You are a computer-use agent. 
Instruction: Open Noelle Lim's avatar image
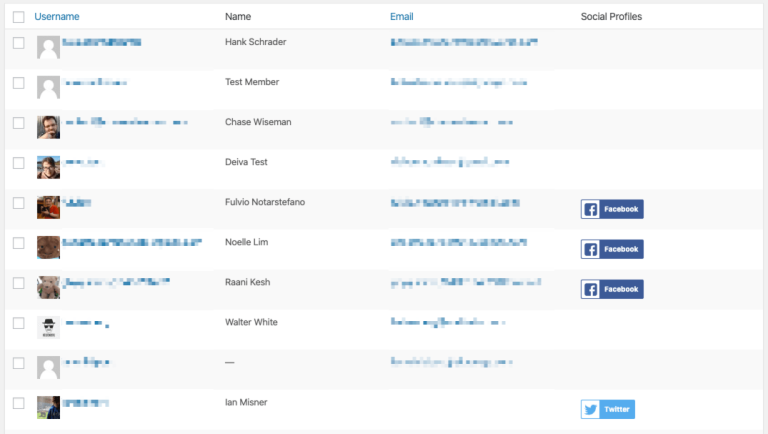click(48, 248)
